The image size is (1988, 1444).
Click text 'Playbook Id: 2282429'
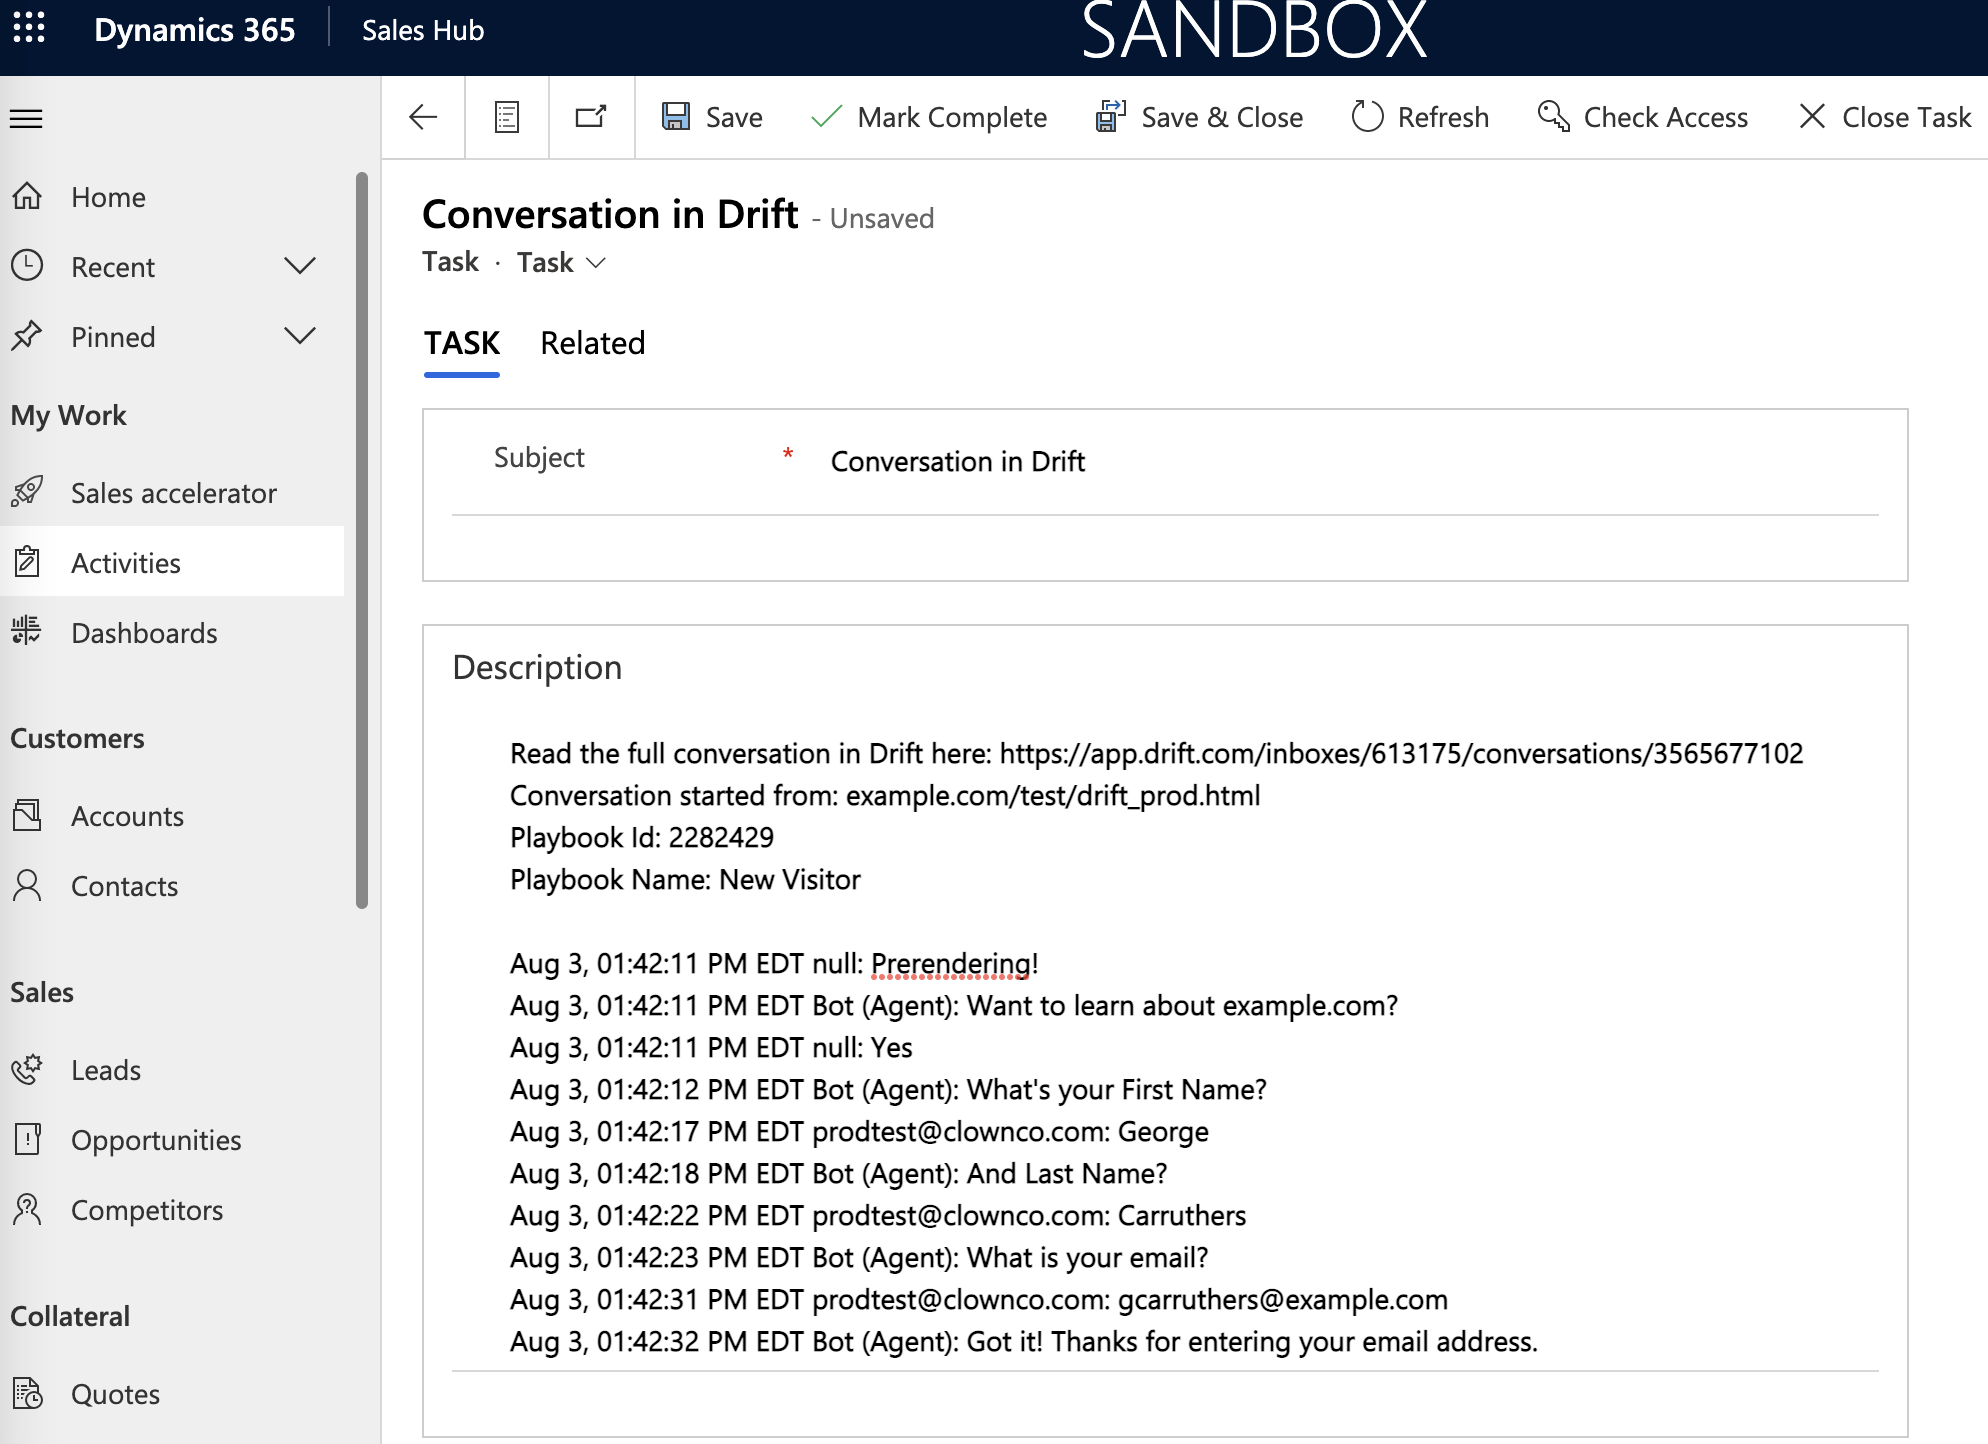click(642, 838)
